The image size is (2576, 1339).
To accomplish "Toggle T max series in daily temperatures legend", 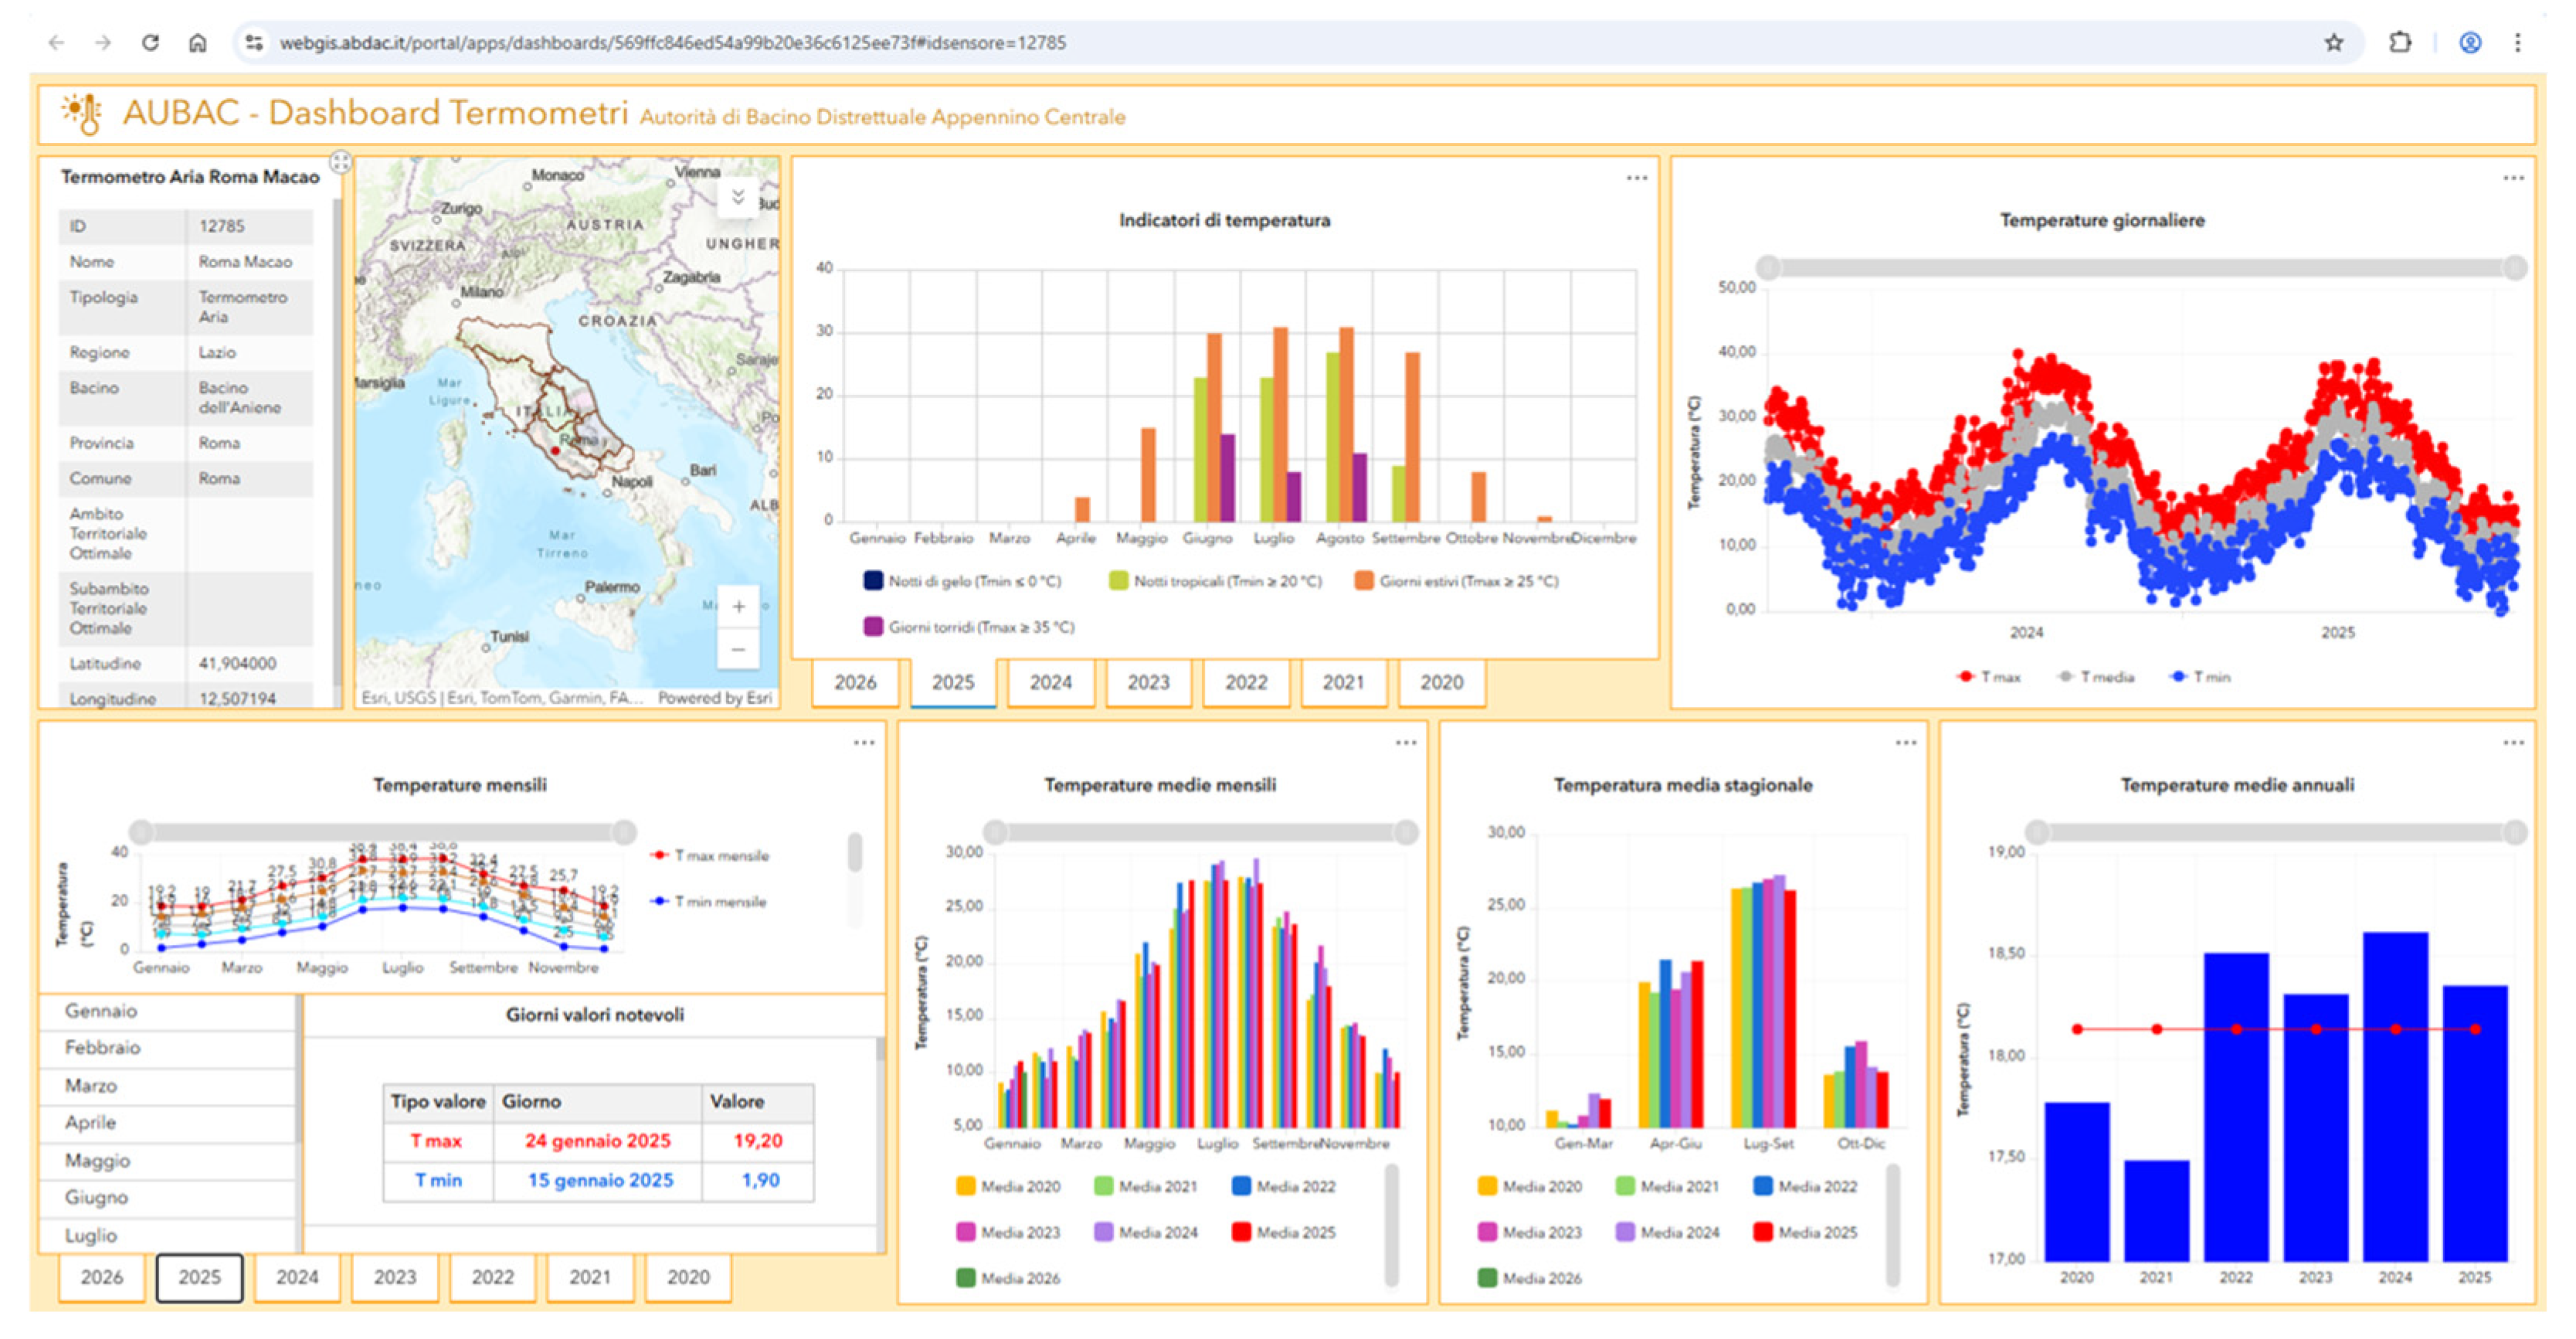I will tap(1988, 677).
